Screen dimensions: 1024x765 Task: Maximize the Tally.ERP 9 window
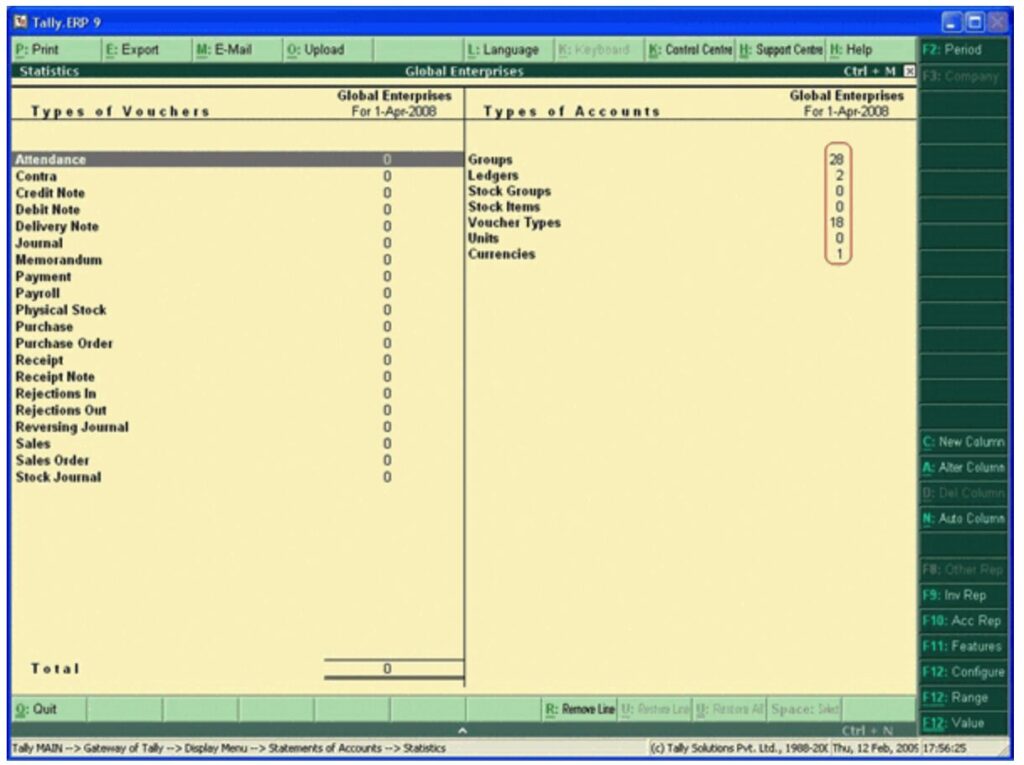click(974, 23)
